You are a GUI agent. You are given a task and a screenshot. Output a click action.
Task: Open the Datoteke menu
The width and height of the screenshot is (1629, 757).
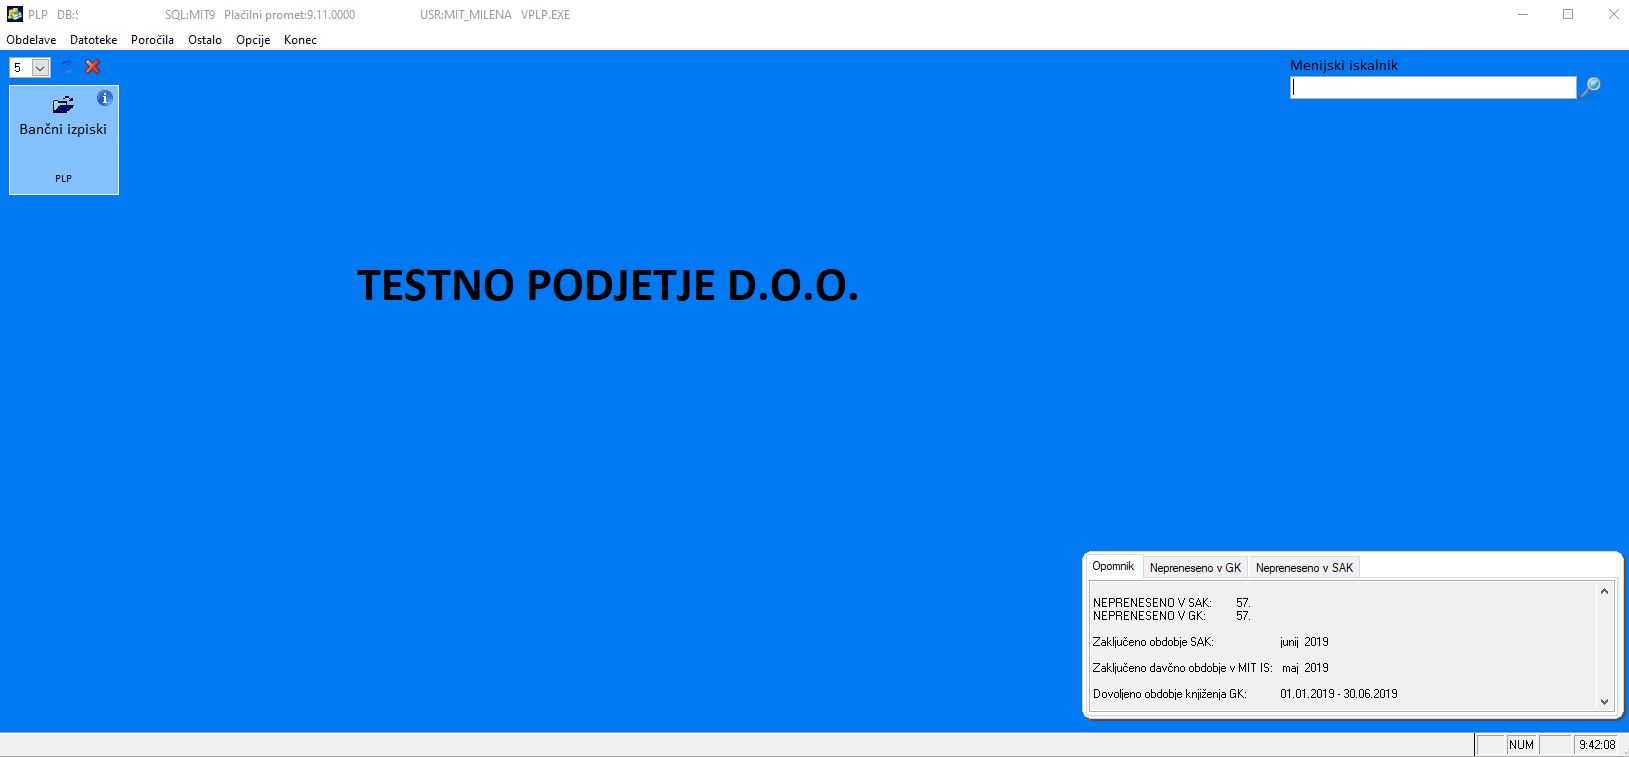[x=94, y=40]
